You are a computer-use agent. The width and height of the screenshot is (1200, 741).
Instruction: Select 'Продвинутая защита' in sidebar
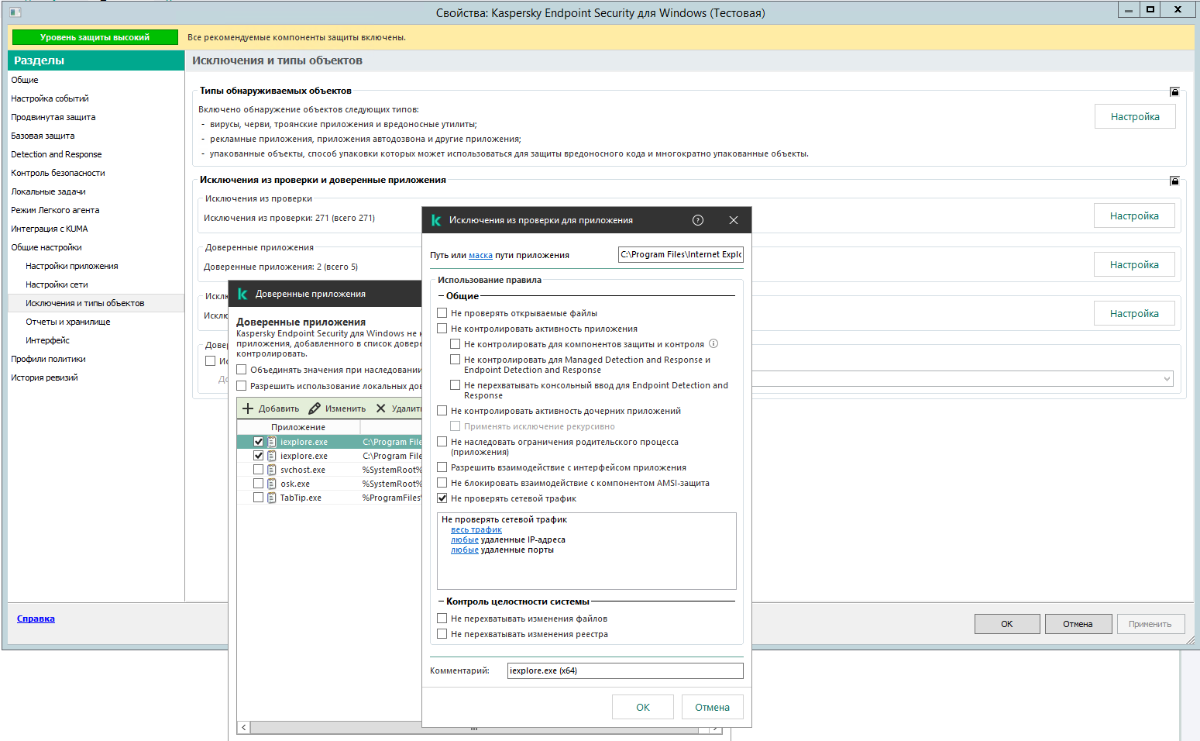point(53,117)
